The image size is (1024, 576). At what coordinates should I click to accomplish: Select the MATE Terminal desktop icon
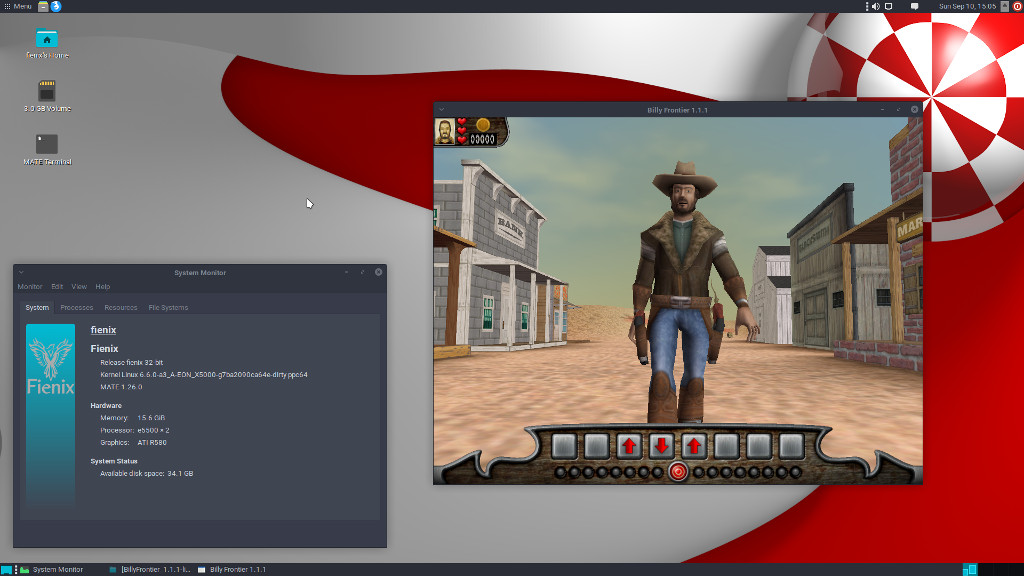tap(47, 150)
